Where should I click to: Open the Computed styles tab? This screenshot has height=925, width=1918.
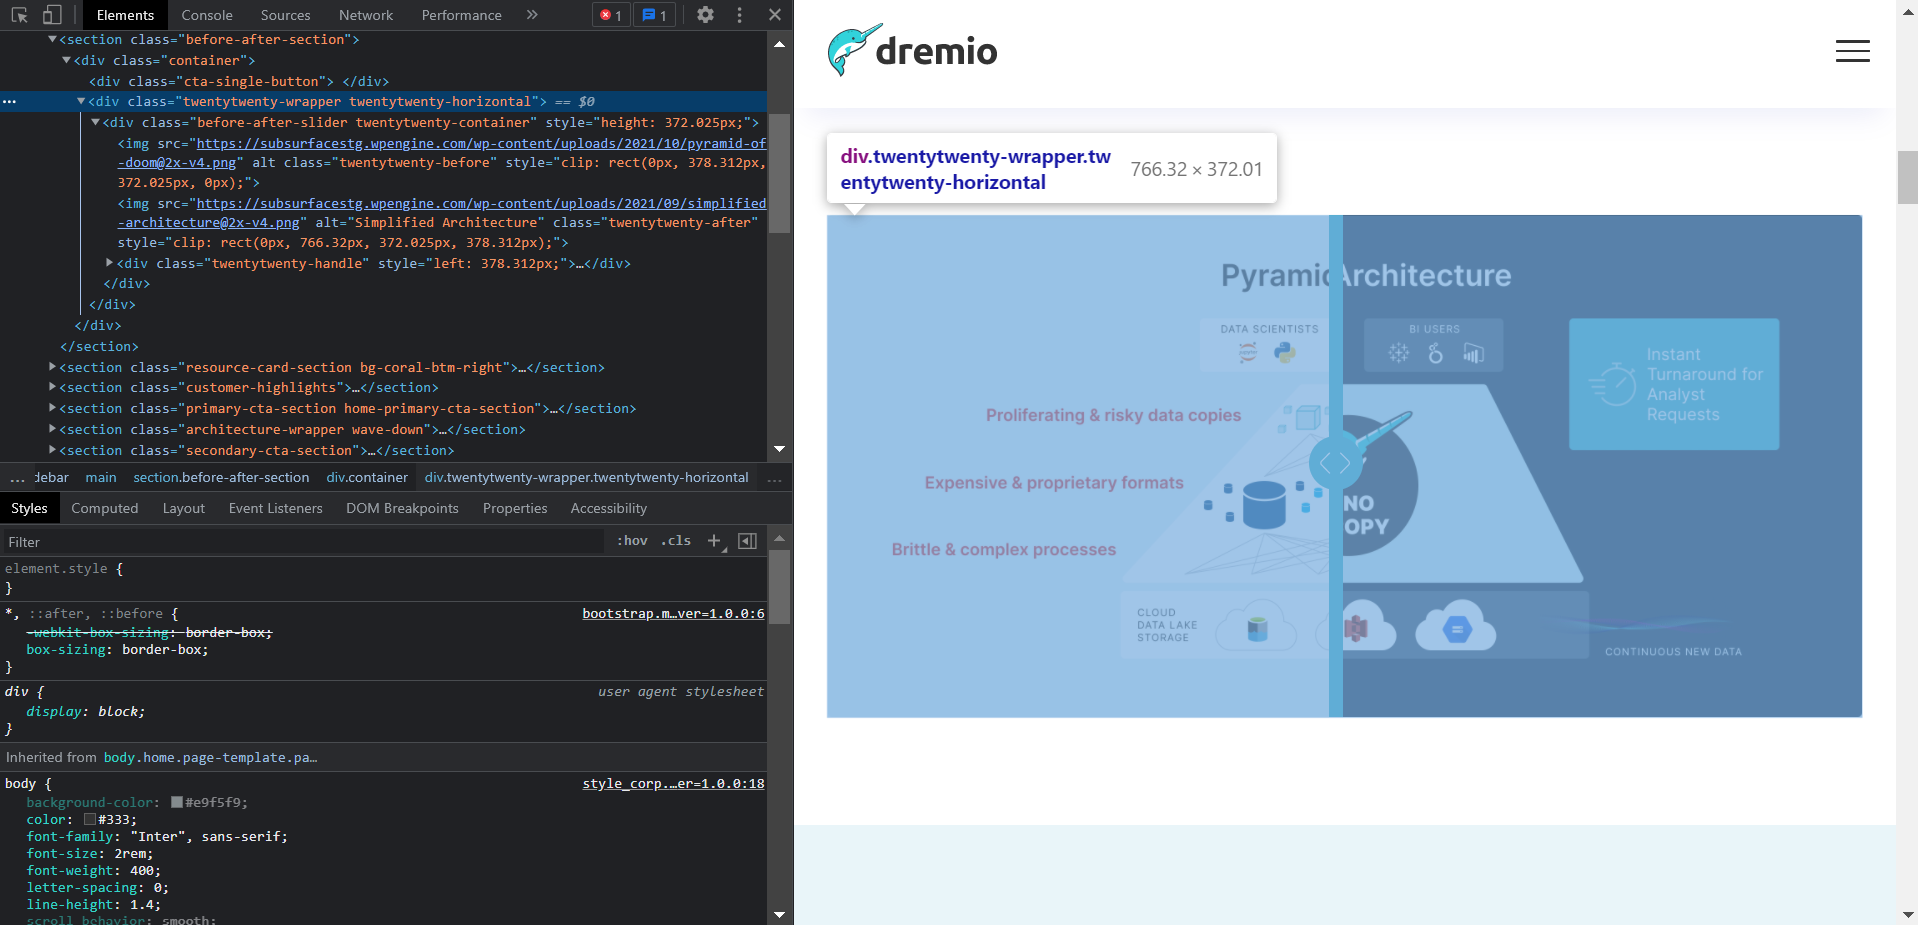(x=104, y=508)
